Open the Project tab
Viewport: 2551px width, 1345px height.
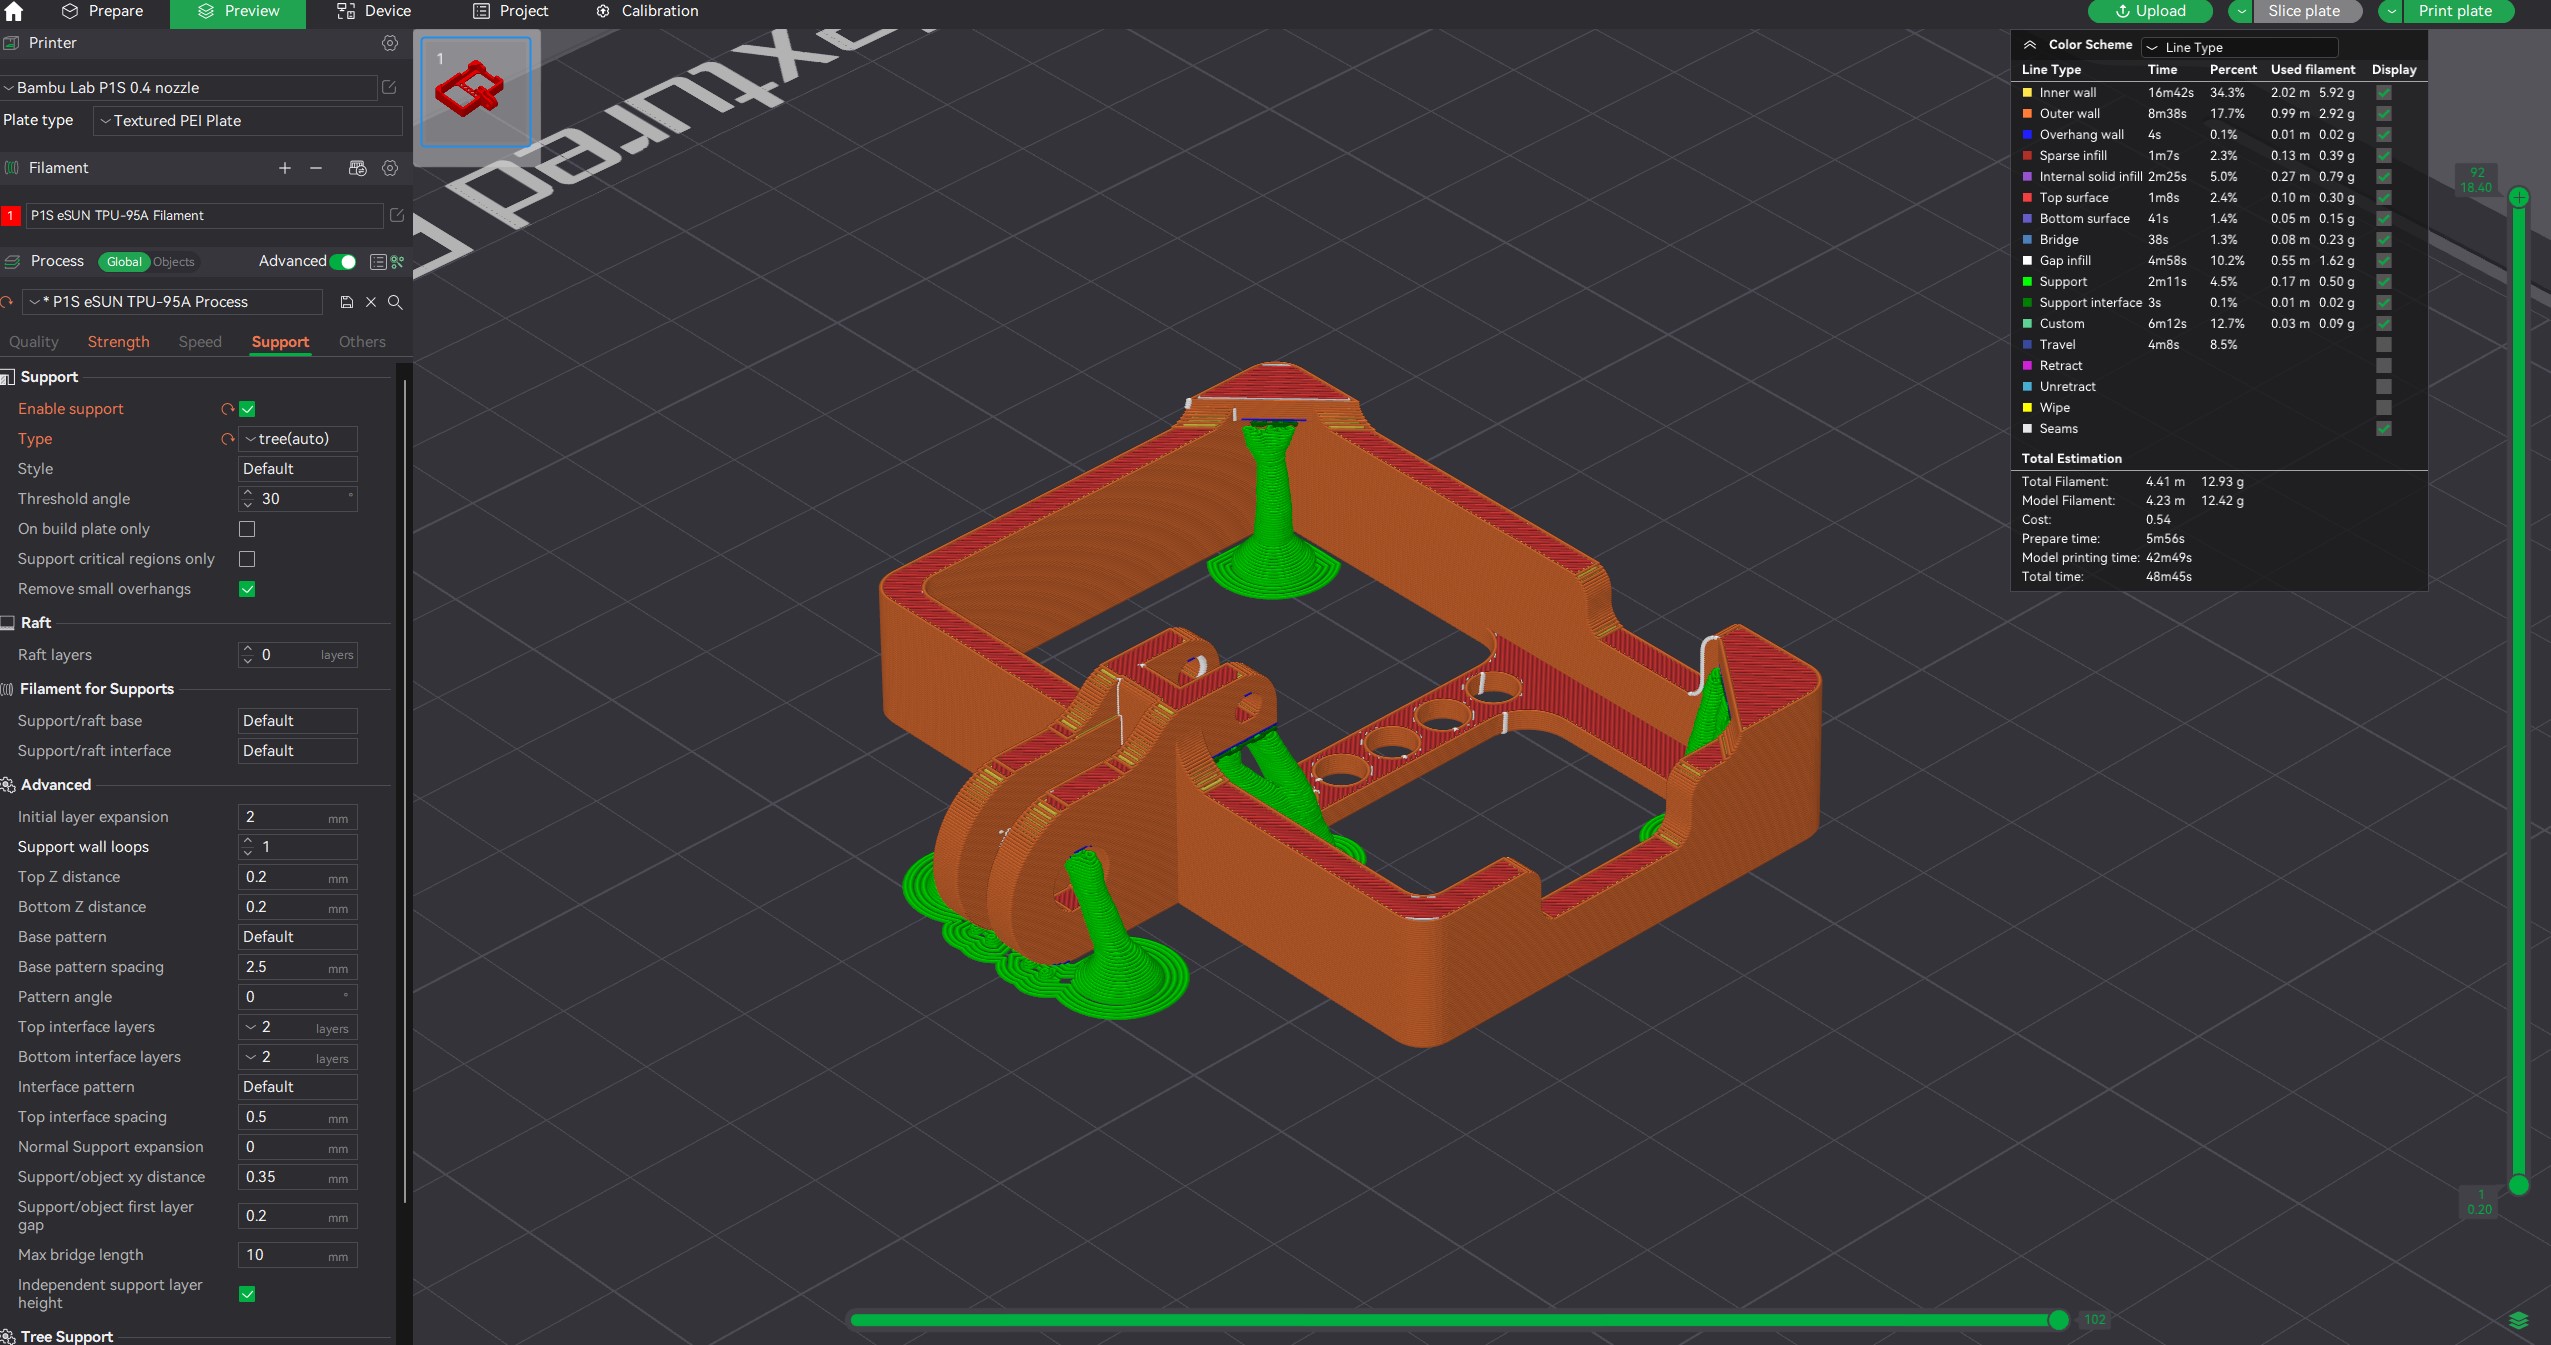[510, 11]
